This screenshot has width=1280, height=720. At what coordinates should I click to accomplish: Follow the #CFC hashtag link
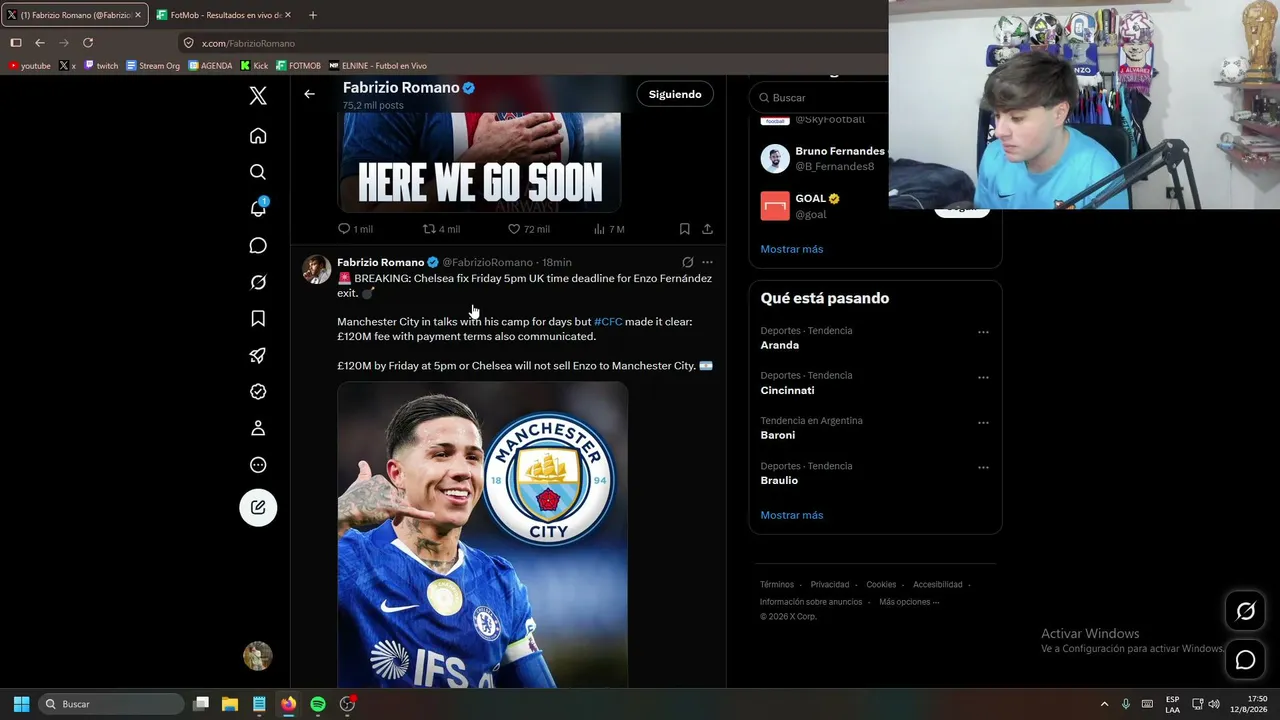(x=608, y=322)
